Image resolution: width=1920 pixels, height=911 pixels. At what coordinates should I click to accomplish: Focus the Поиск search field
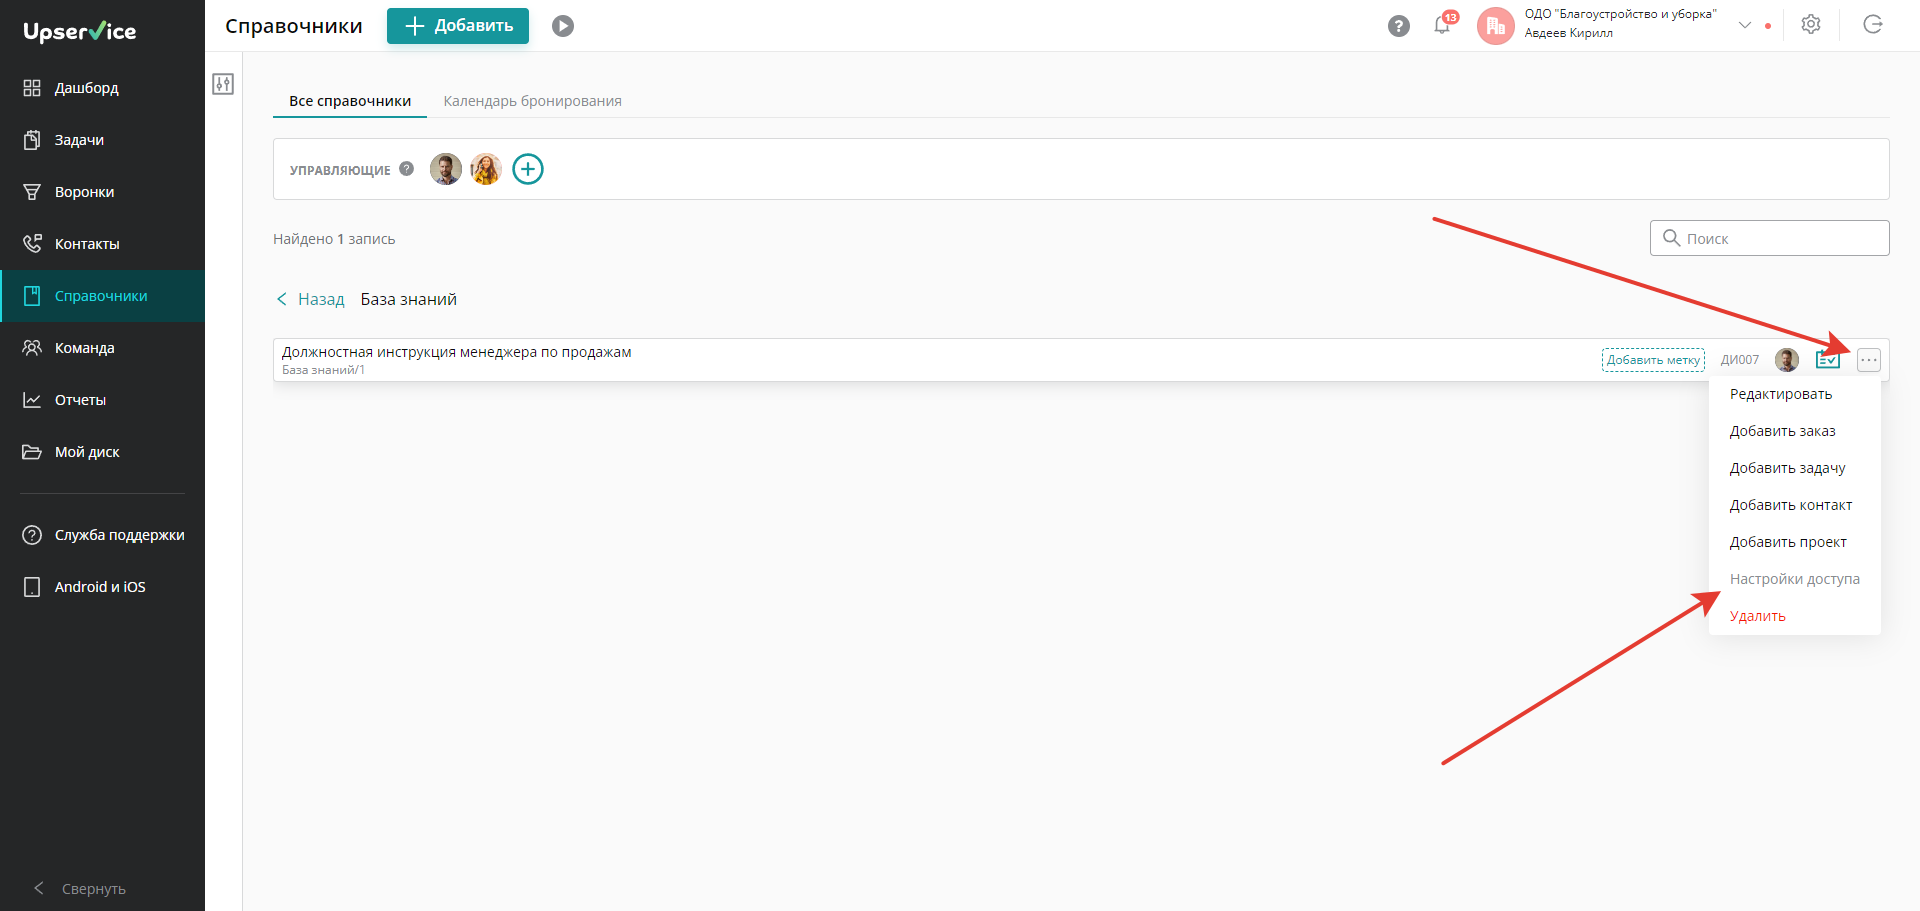[x=1769, y=238]
